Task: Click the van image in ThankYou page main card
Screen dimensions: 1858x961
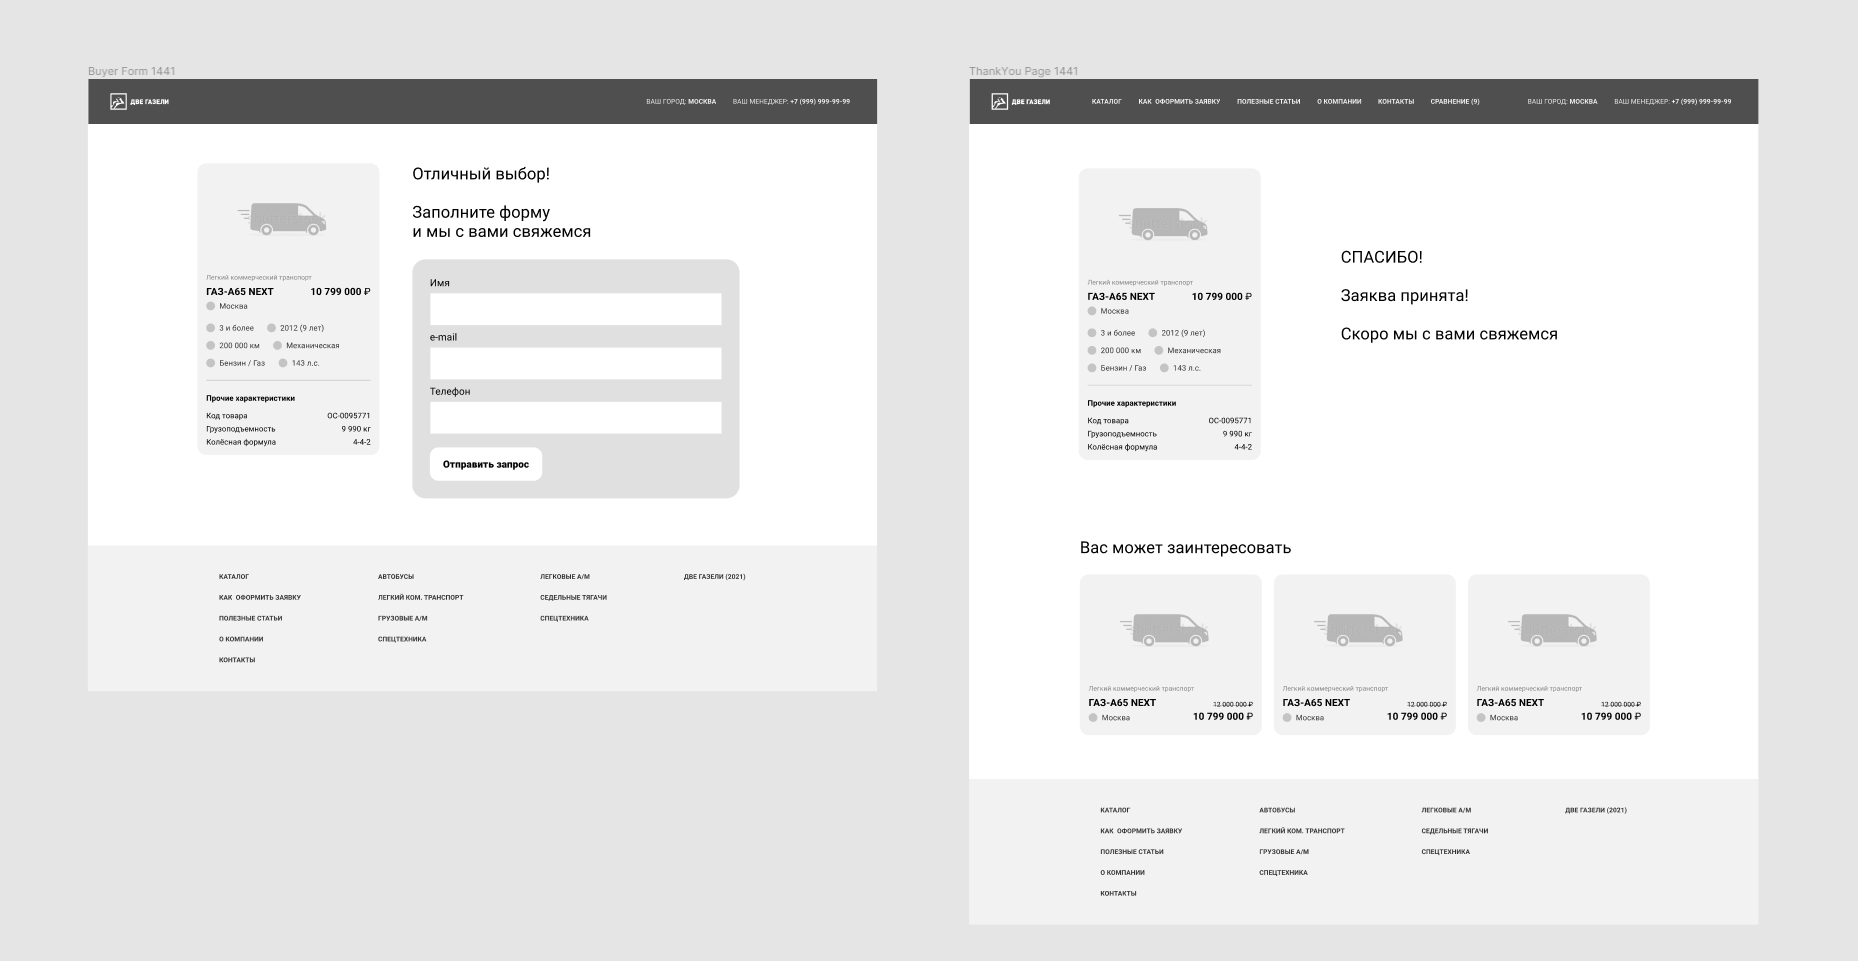Action: click(x=1163, y=224)
